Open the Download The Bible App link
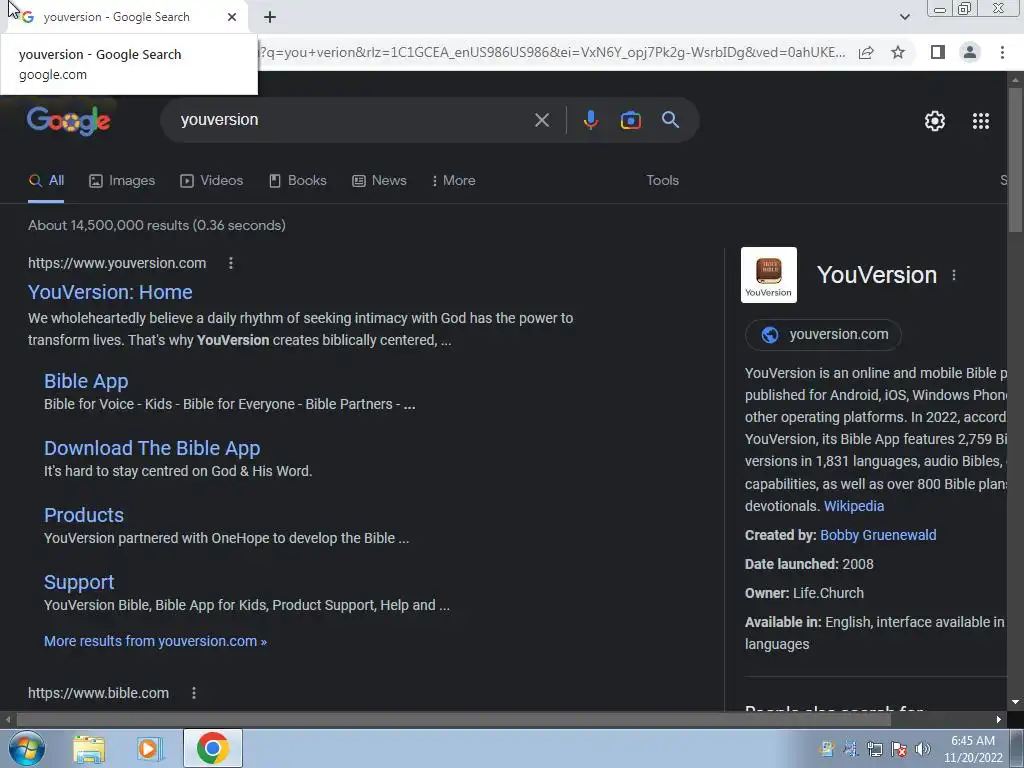1024x768 pixels. 152,448
